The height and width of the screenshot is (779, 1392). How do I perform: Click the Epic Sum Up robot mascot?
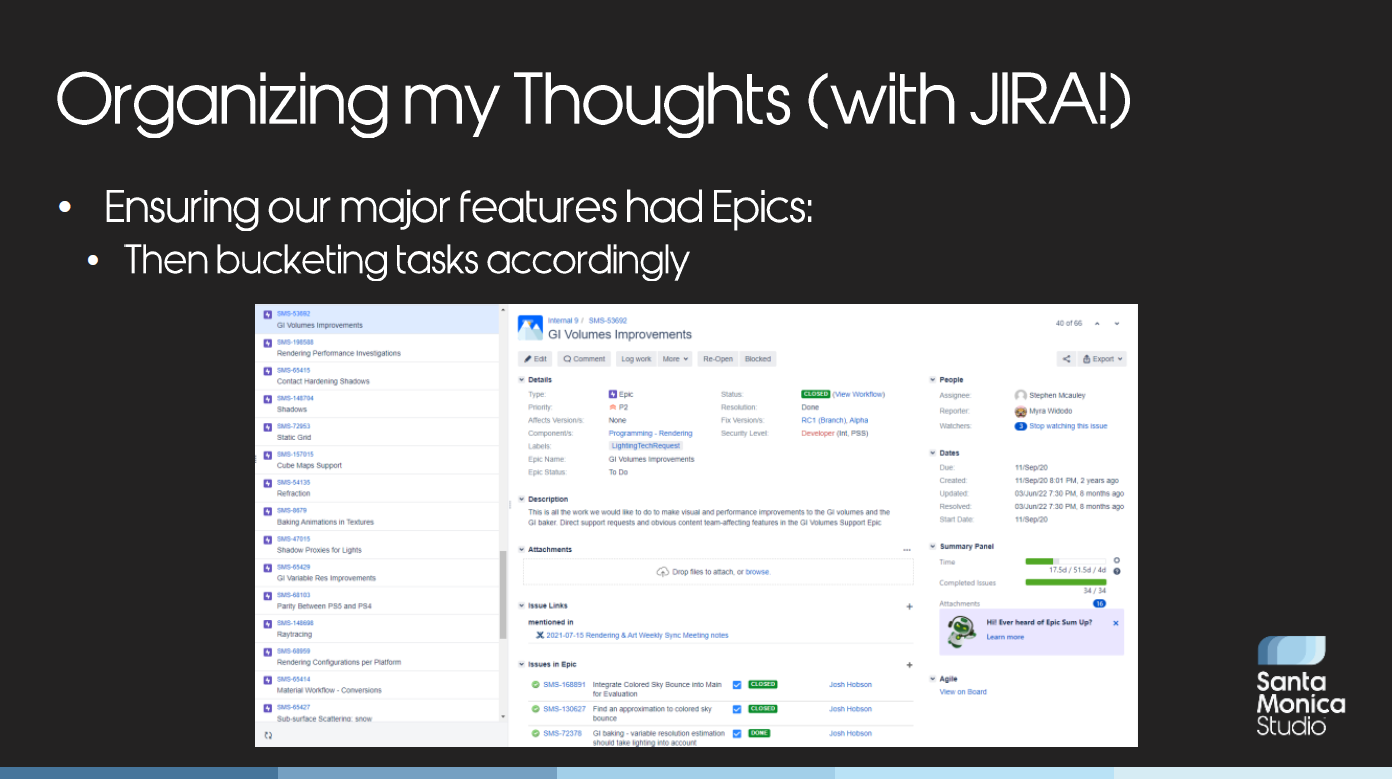tap(961, 630)
